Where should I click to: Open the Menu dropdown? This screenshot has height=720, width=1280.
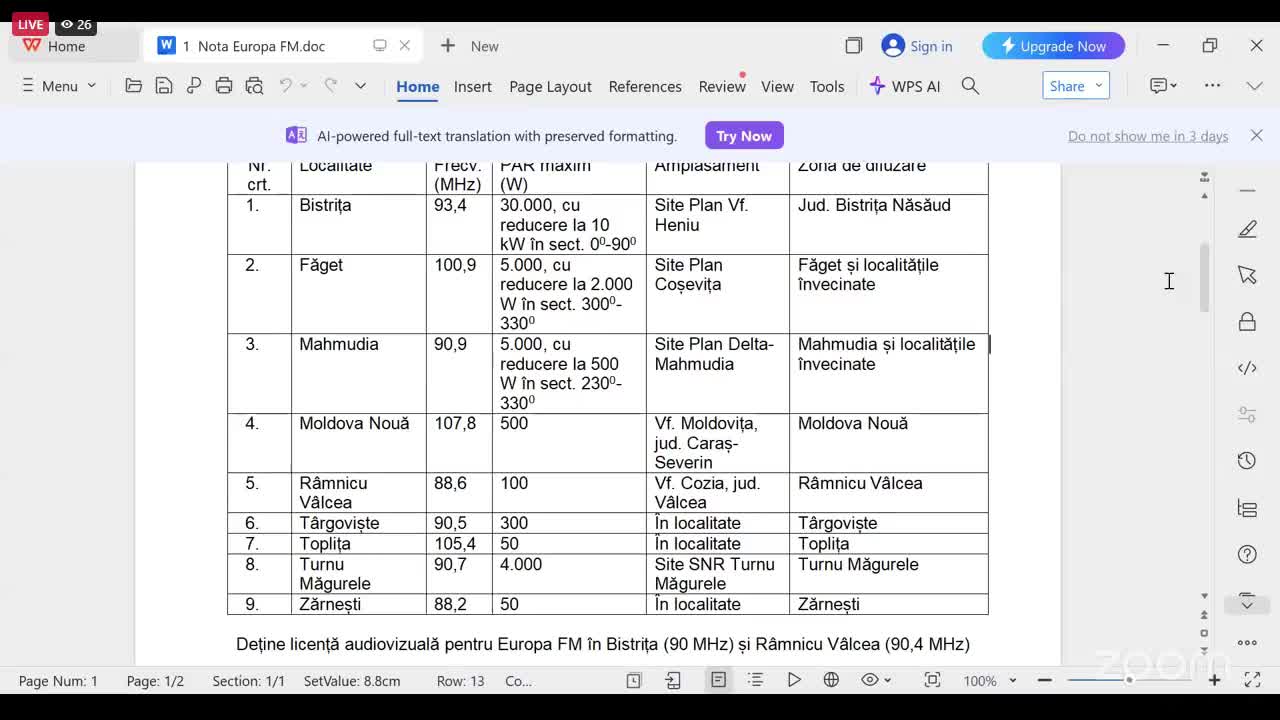(59, 86)
